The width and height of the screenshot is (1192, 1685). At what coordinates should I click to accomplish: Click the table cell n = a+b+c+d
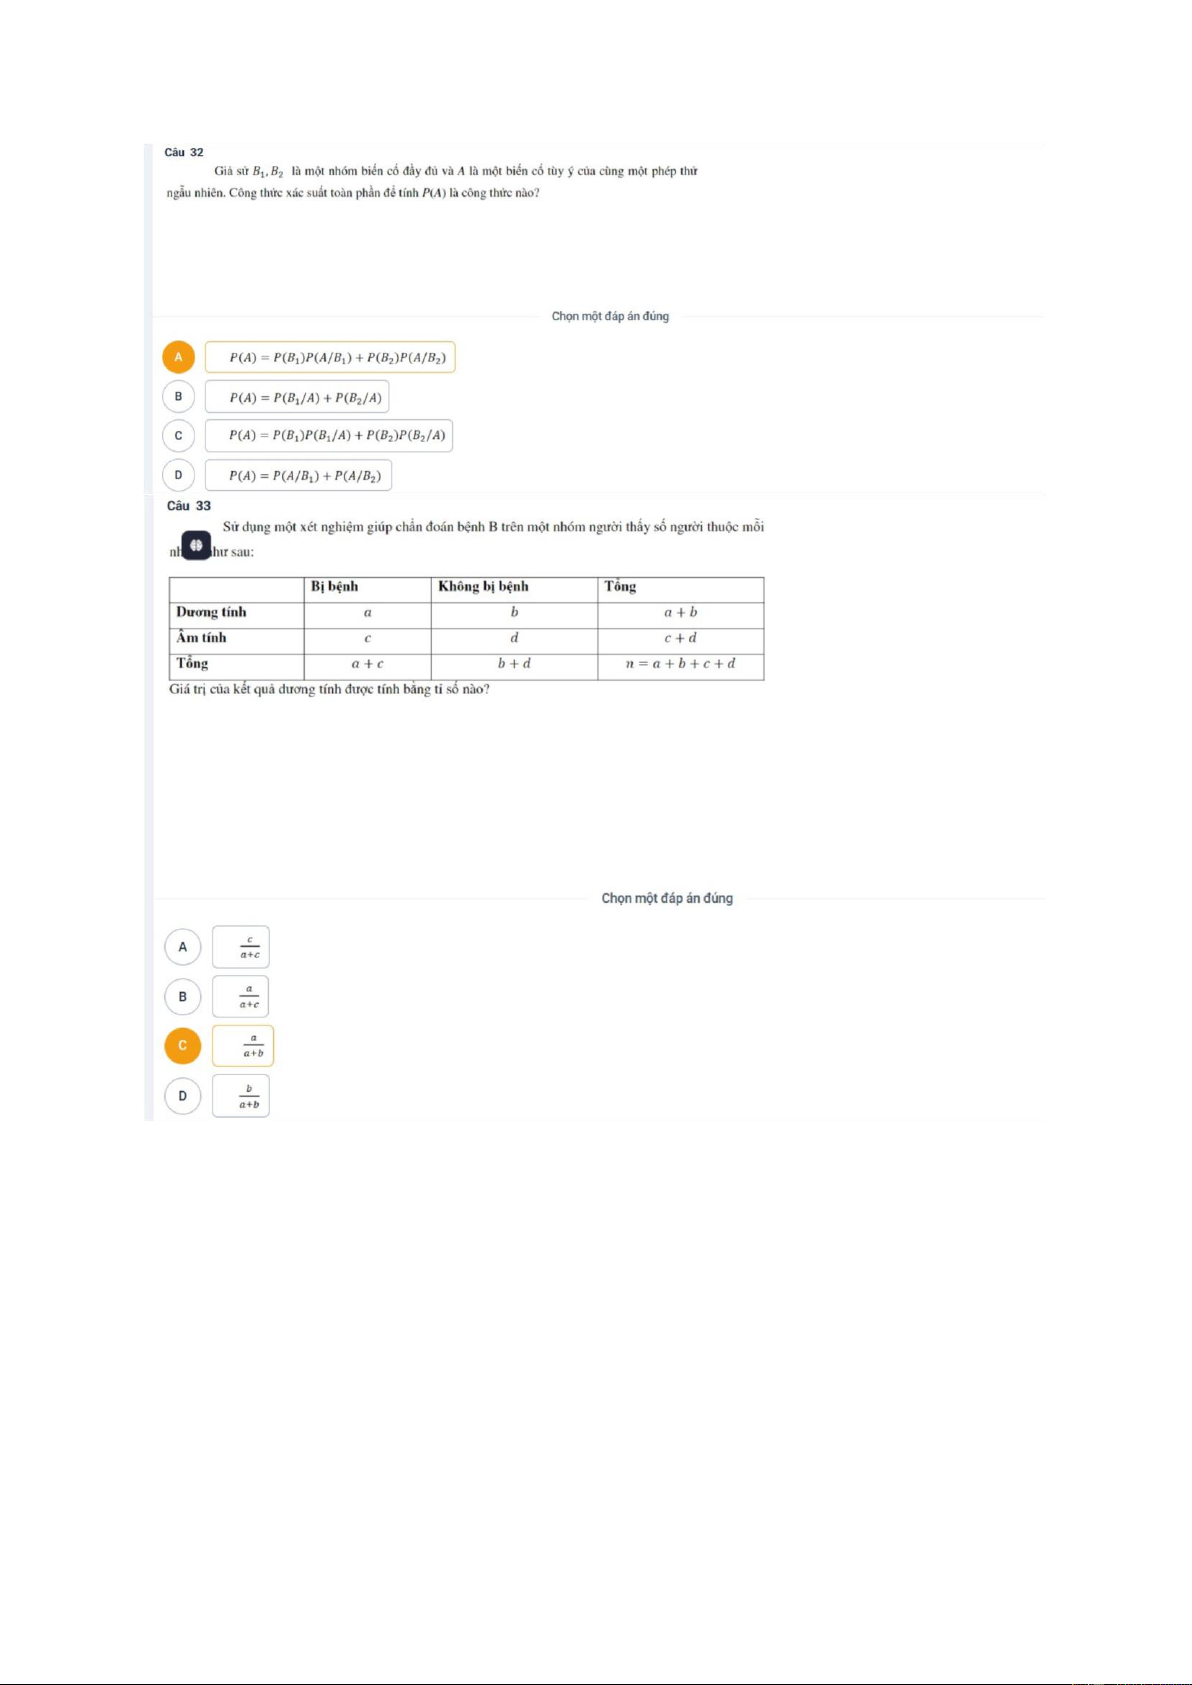[x=680, y=664]
